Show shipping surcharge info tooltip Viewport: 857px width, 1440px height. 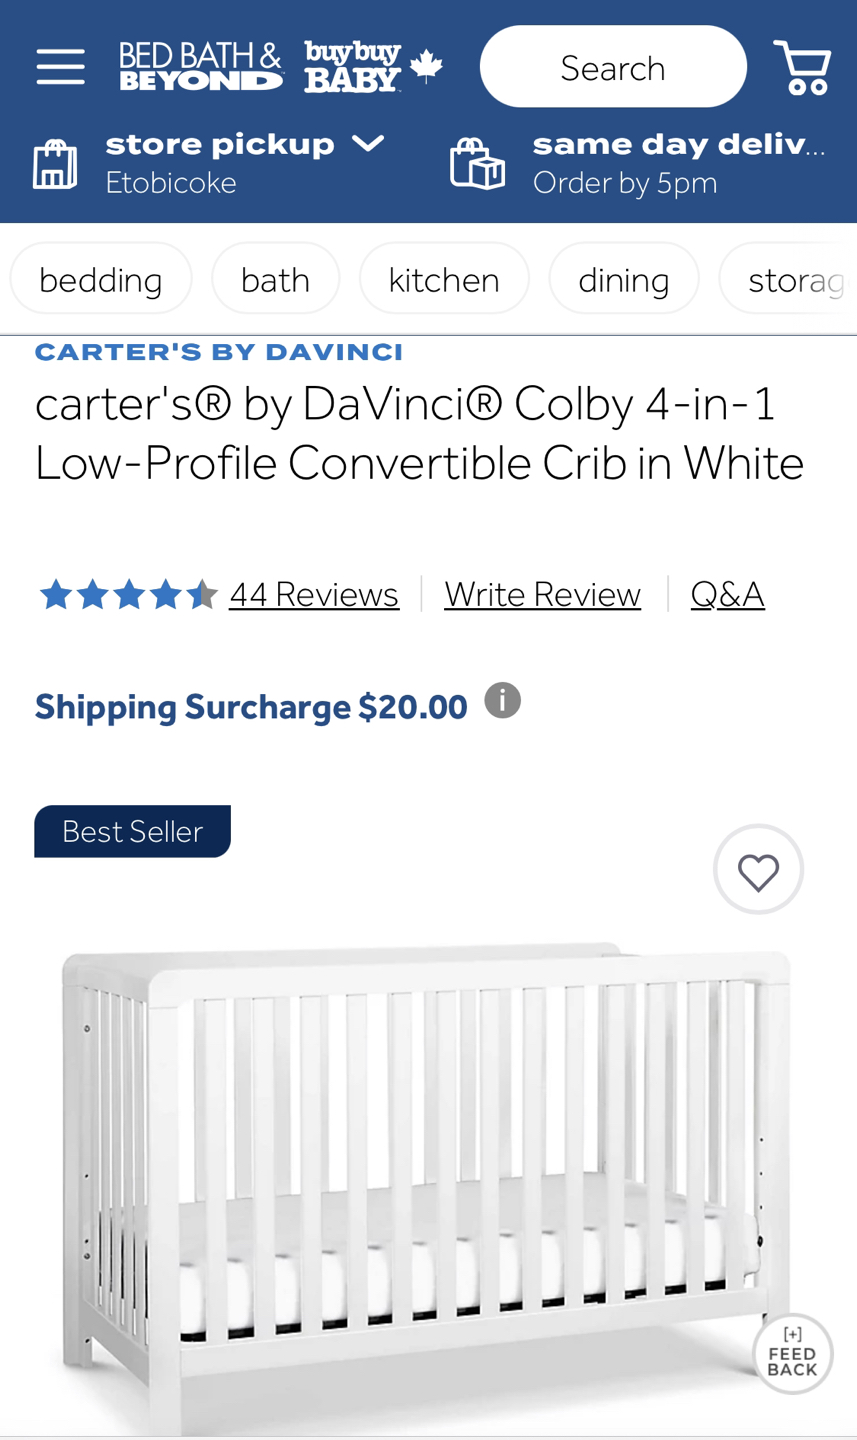coord(503,701)
